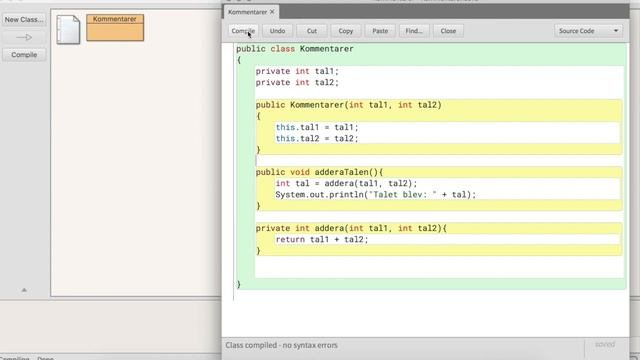Click the line 'private int tal2;'
640x360 pixels.
coord(297,82)
